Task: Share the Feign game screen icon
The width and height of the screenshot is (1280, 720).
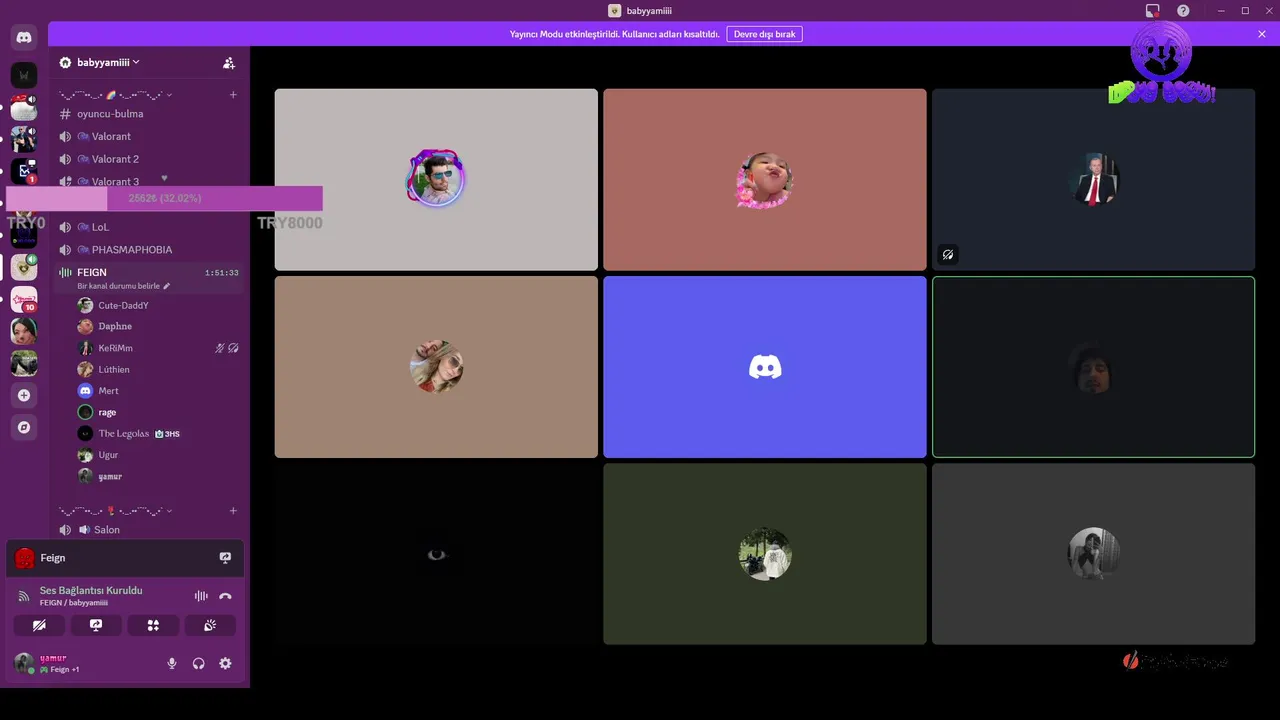Action: tap(225, 558)
